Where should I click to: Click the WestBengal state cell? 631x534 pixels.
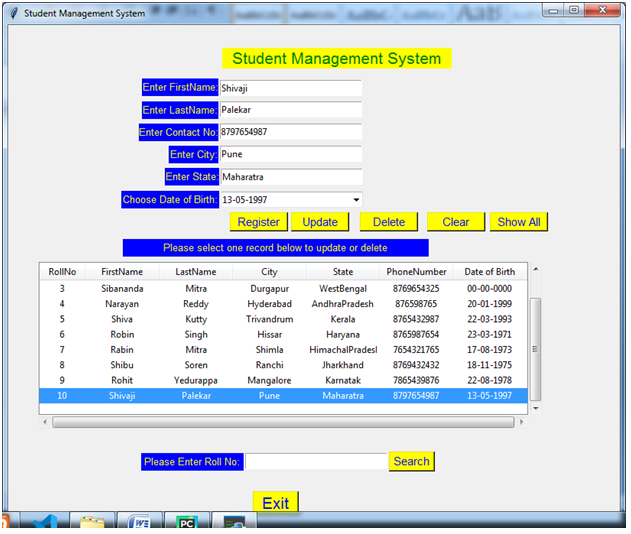click(x=343, y=289)
